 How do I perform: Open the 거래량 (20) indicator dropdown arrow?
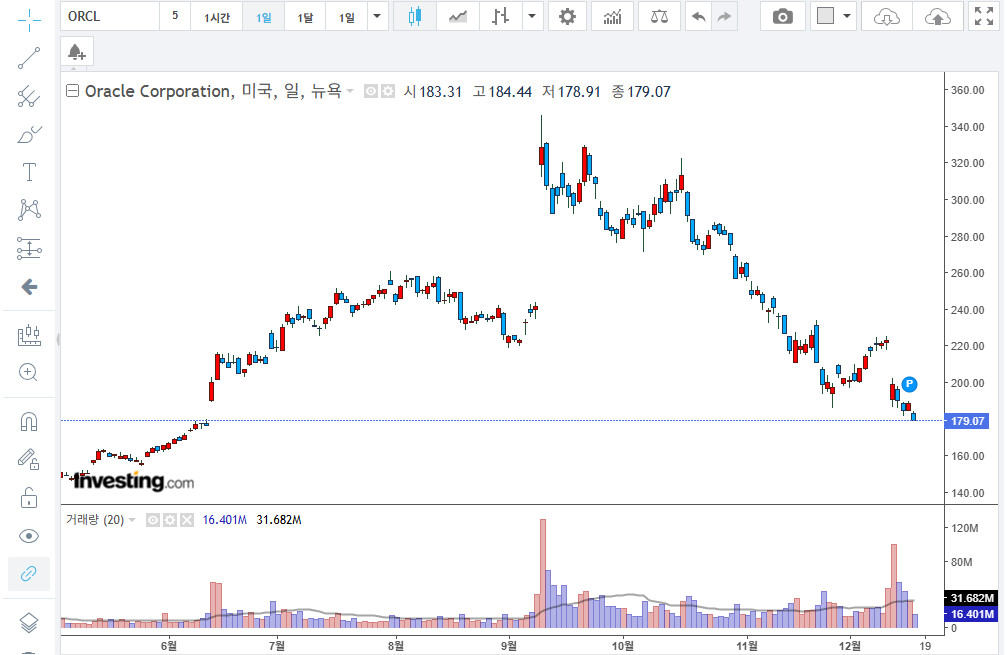tap(132, 520)
